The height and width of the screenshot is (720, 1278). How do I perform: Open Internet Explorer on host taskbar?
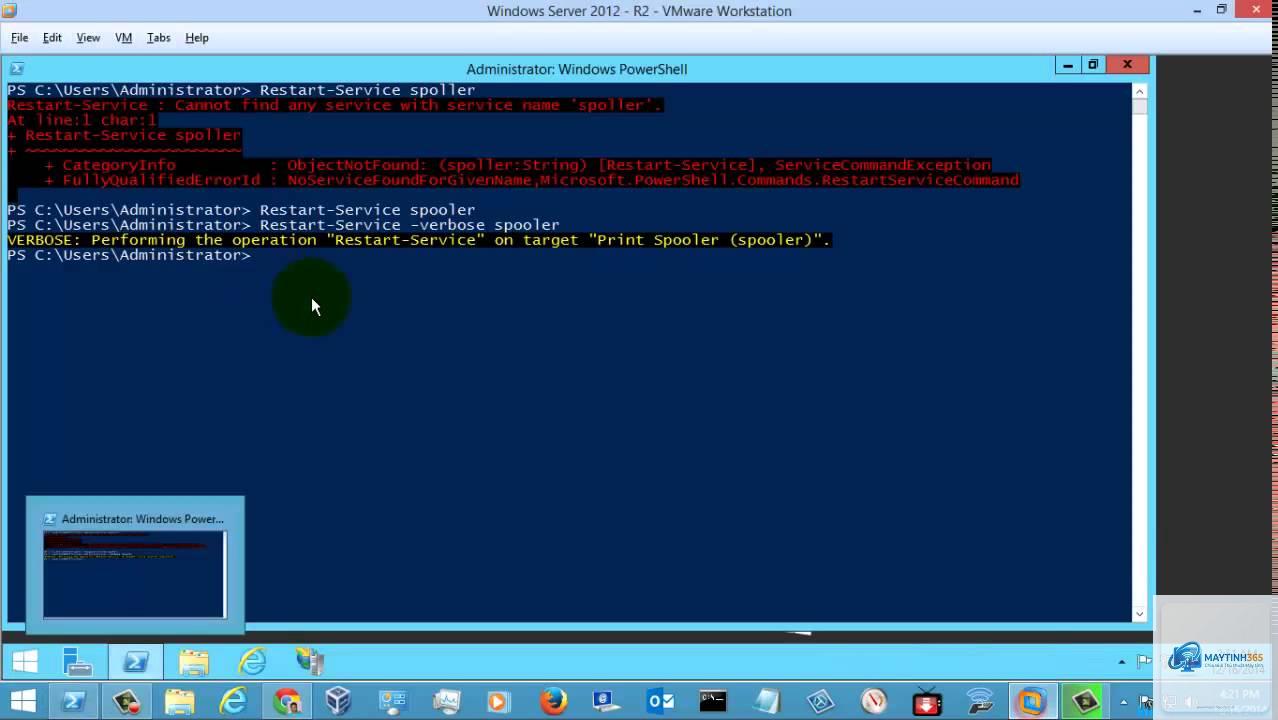pyautogui.click(x=233, y=701)
